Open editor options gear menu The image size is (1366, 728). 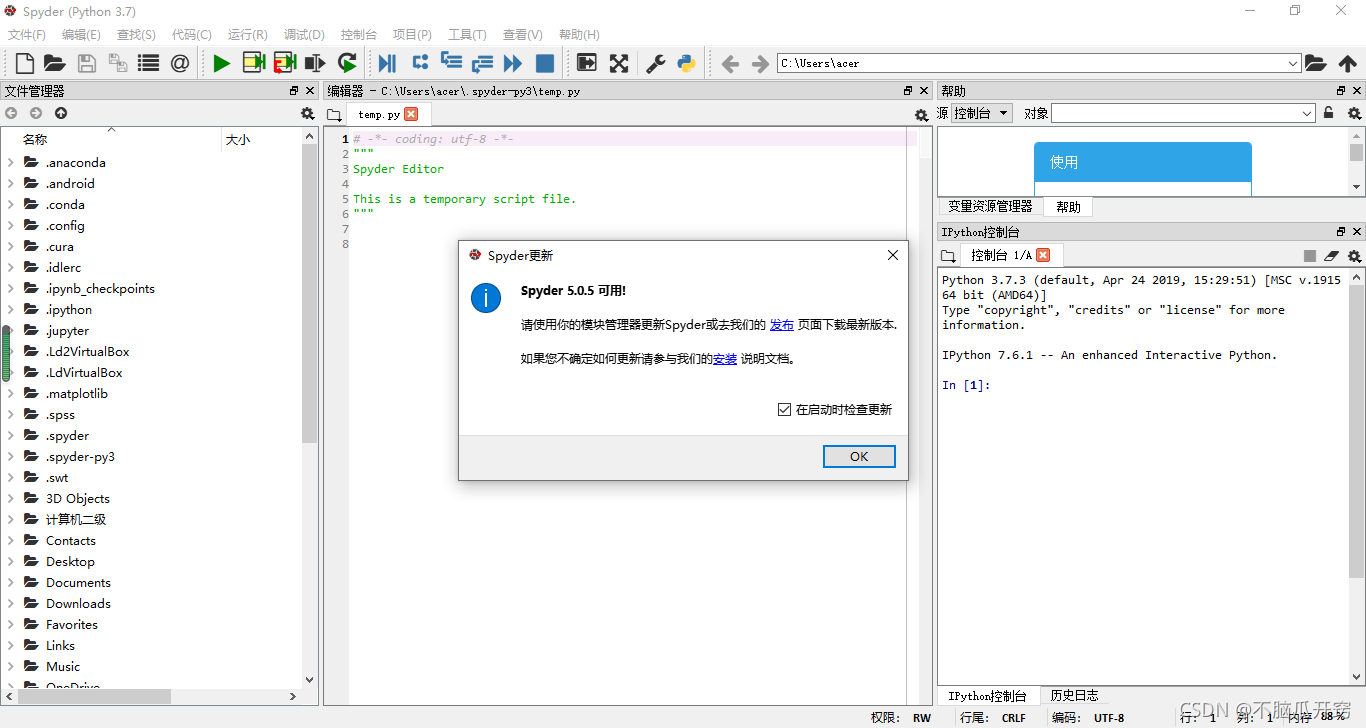(921, 115)
